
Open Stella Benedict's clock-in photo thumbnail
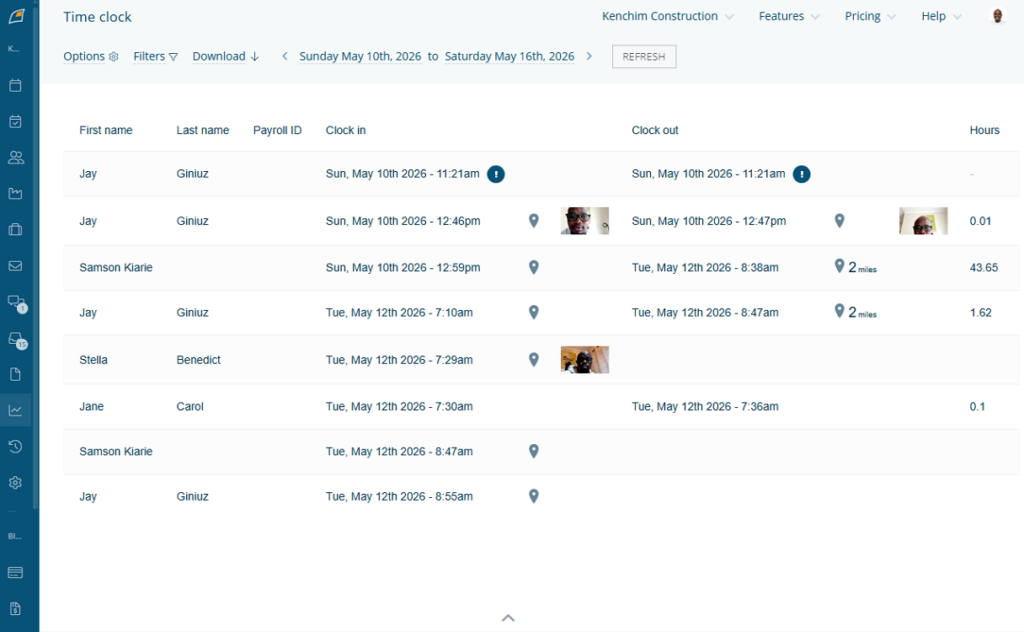(584, 360)
